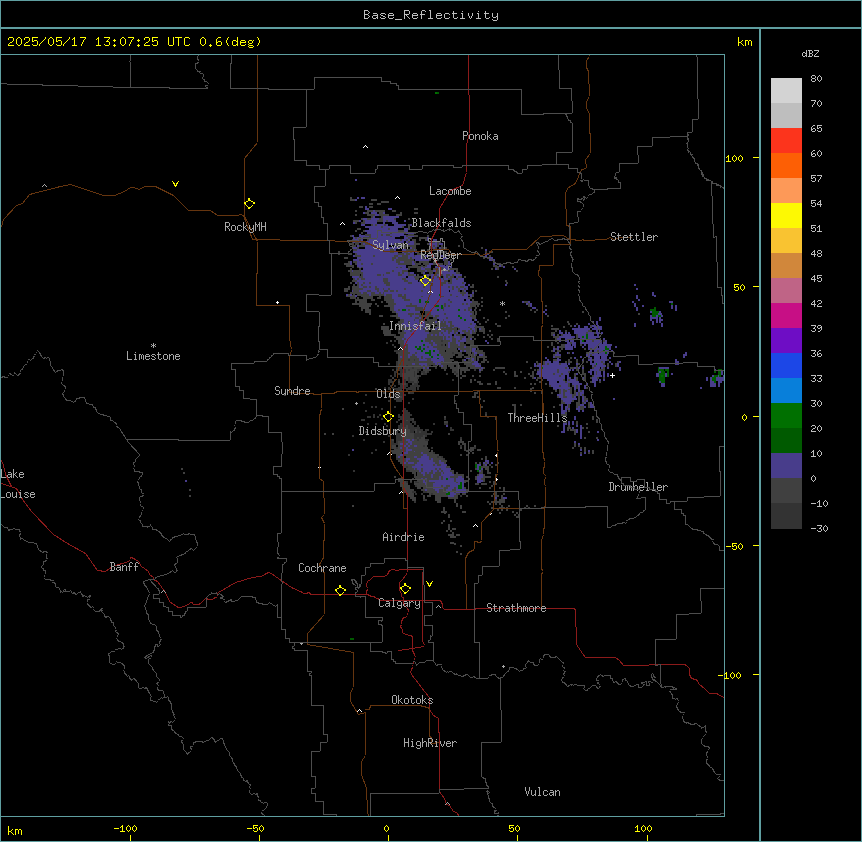Select the Blackfalds label
The image size is (862, 842).
pyautogui.click(x=441, y=223)
